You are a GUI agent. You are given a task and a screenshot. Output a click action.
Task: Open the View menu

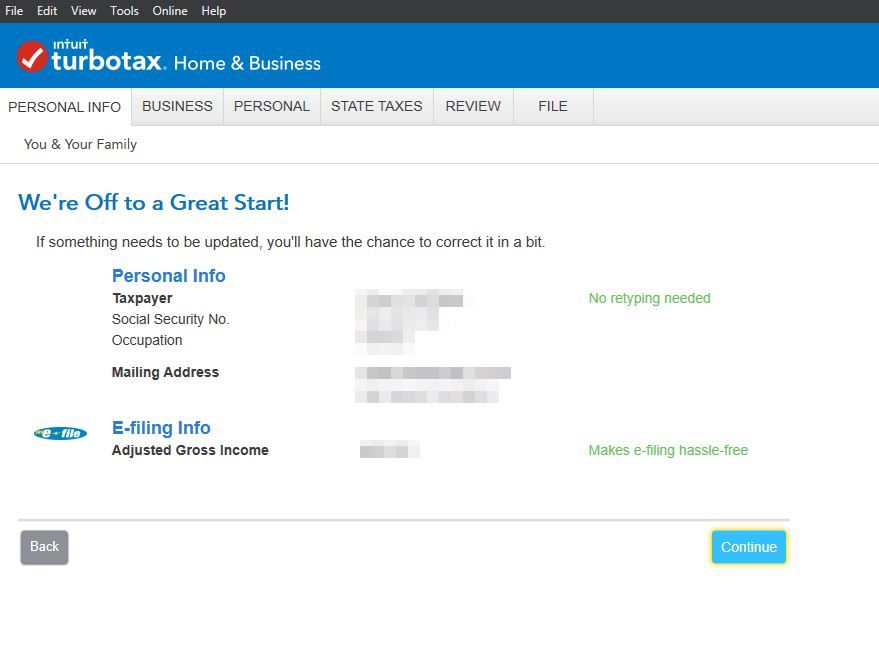coord(84,11)
